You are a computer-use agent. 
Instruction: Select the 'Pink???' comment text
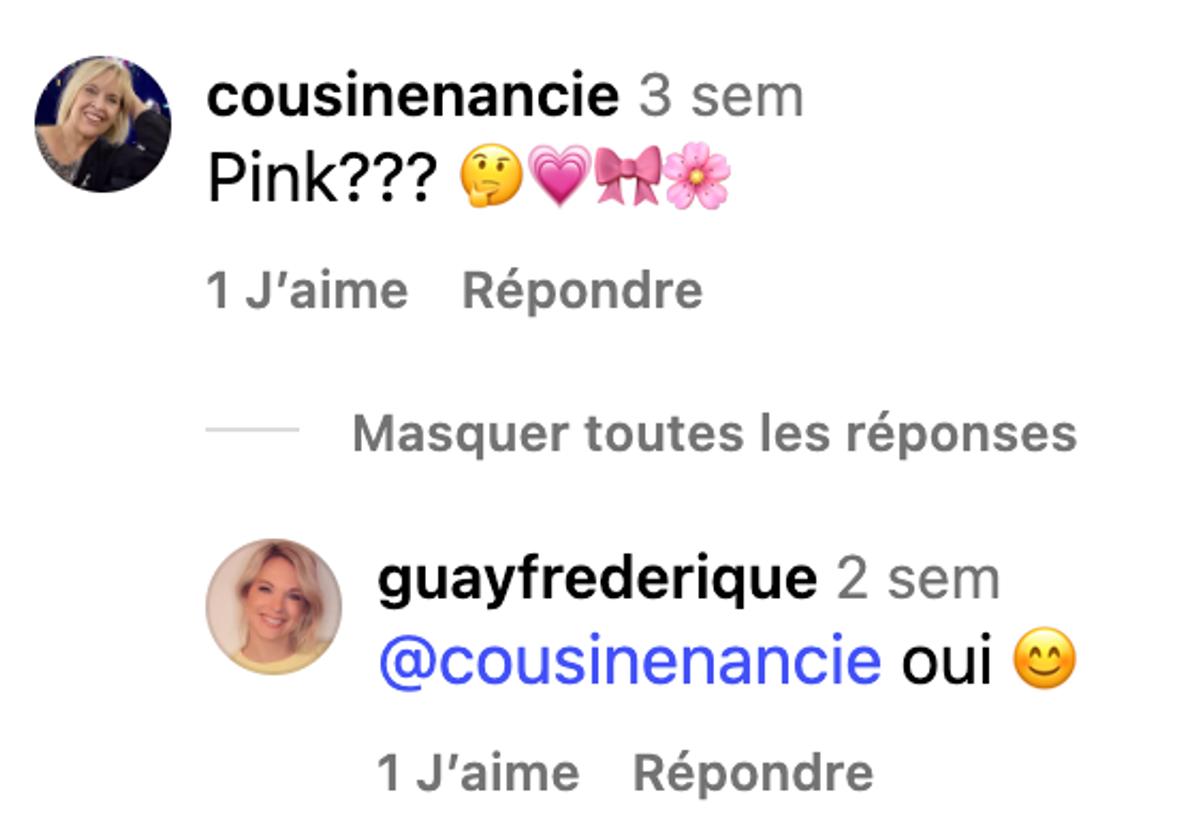click(x=322, y=181)
